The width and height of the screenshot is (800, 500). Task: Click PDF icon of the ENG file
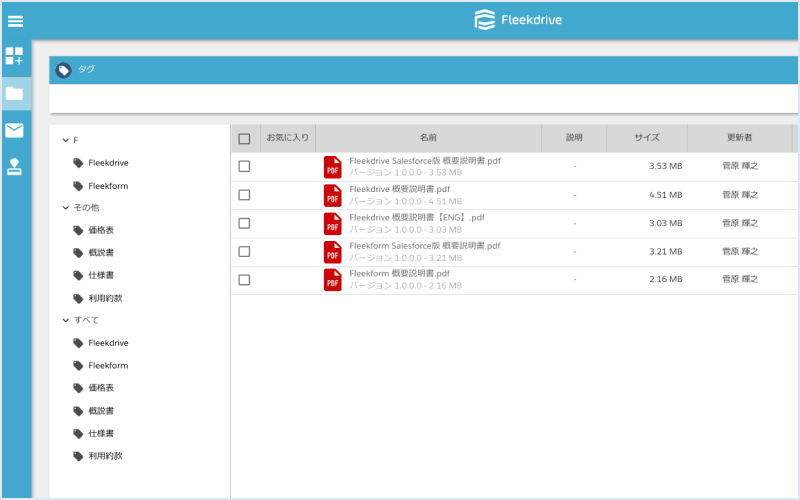(x=333, y=223)
